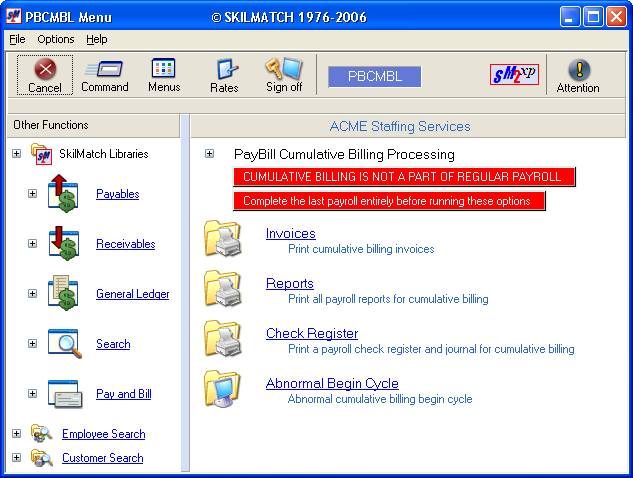Click Print cumulative billing invoices text
This screenshot has height=478, width=633.
coord(361,249)
